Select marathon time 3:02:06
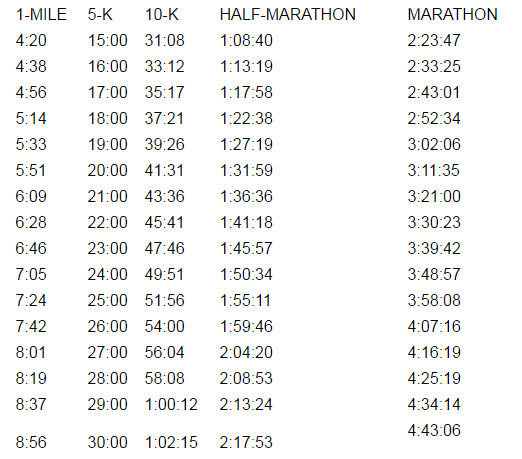 point(434,145)
